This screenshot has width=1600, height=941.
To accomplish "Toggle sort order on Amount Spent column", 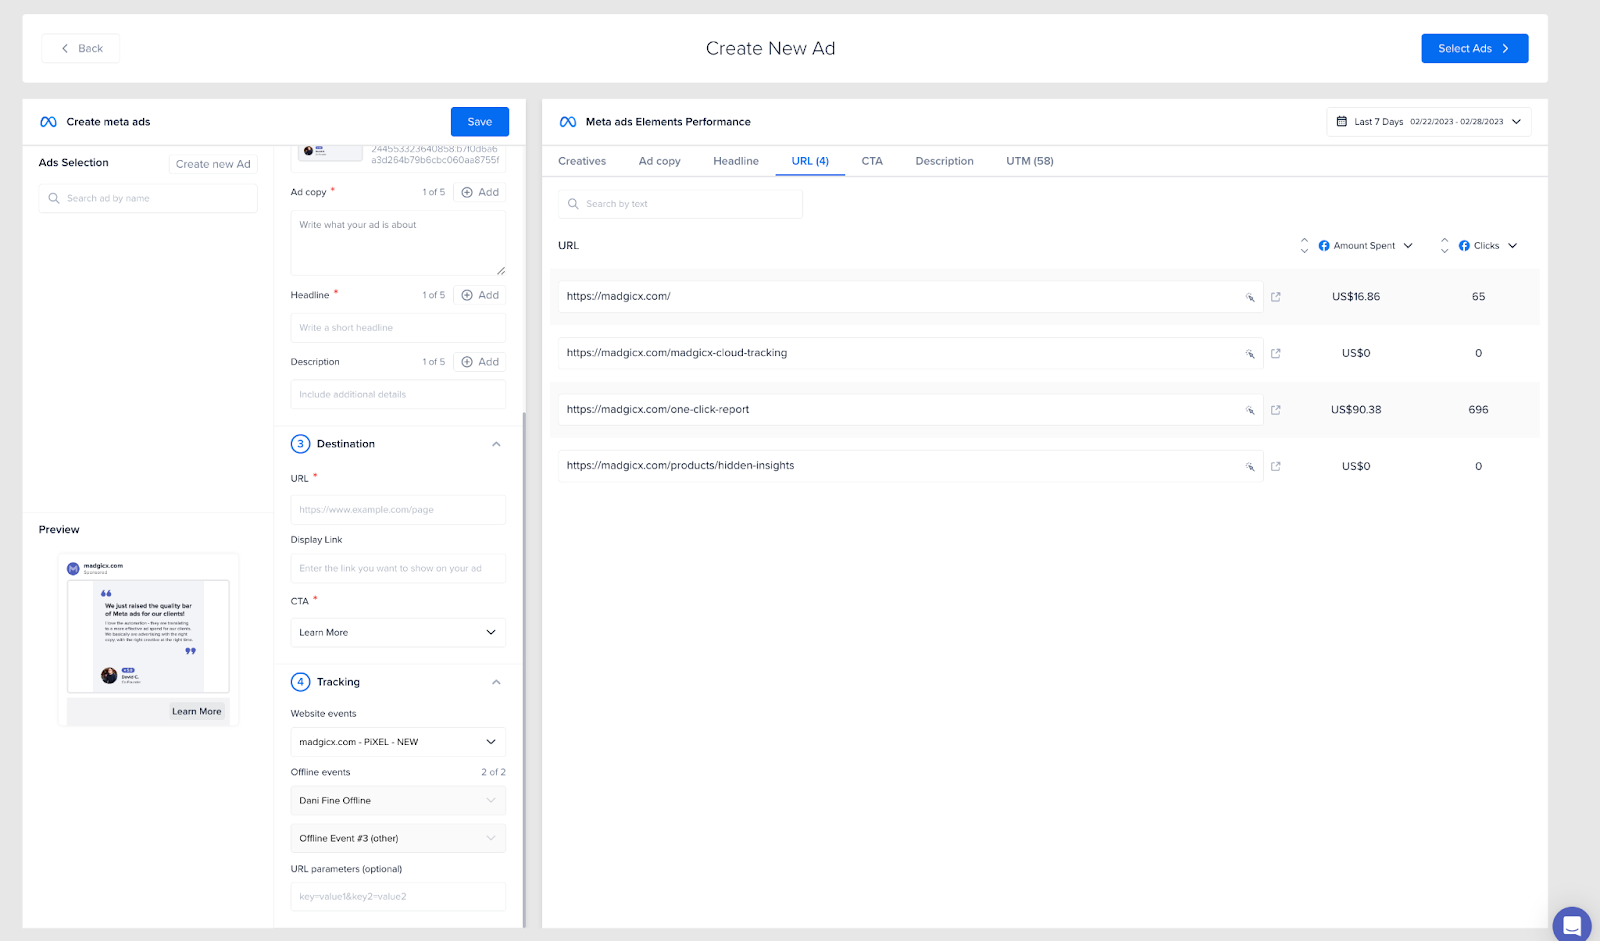I will pos(1305,245).
